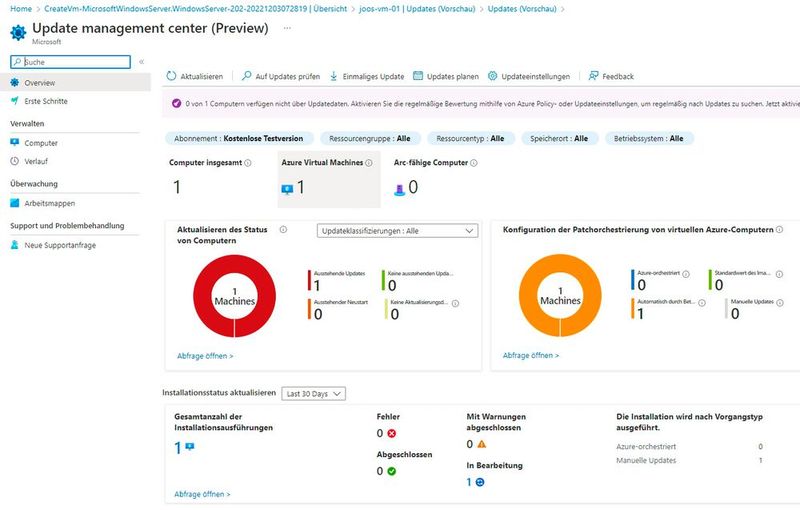Collapse the sidebar with the double chevron

(141, 62)
